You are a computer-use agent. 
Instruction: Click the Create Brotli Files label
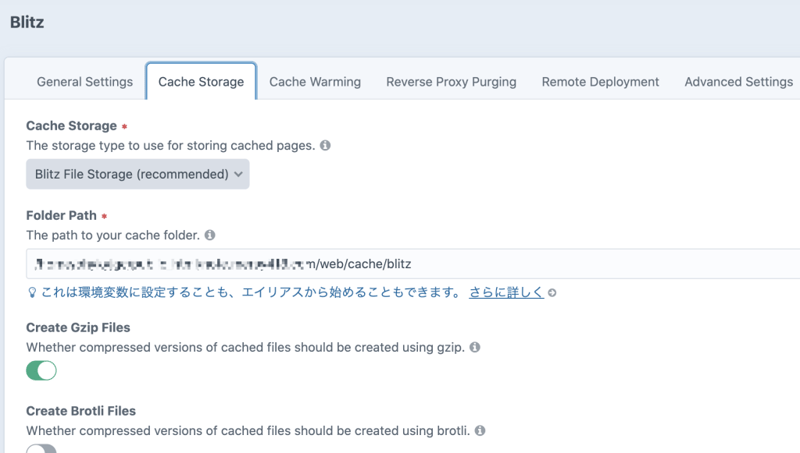click(81, 410)
